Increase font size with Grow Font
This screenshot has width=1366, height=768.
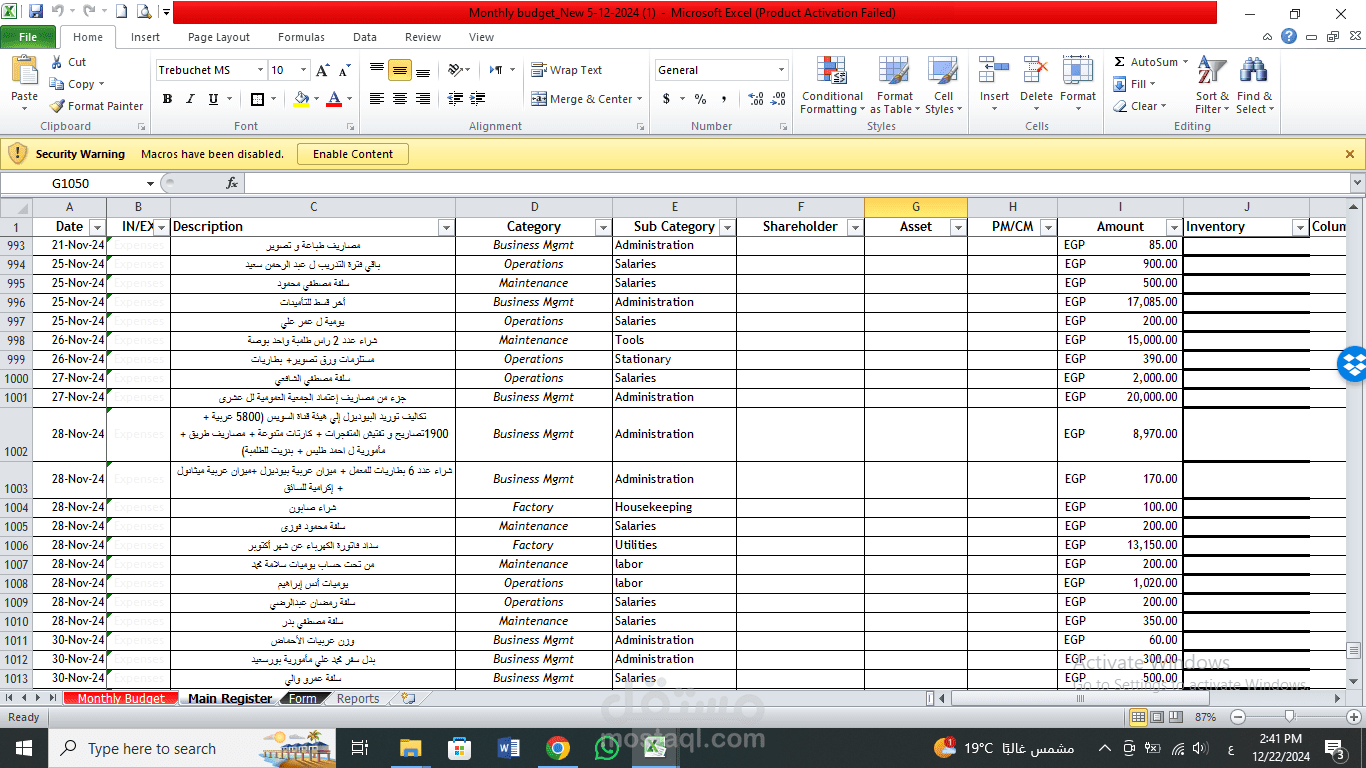tap(322, 70)
